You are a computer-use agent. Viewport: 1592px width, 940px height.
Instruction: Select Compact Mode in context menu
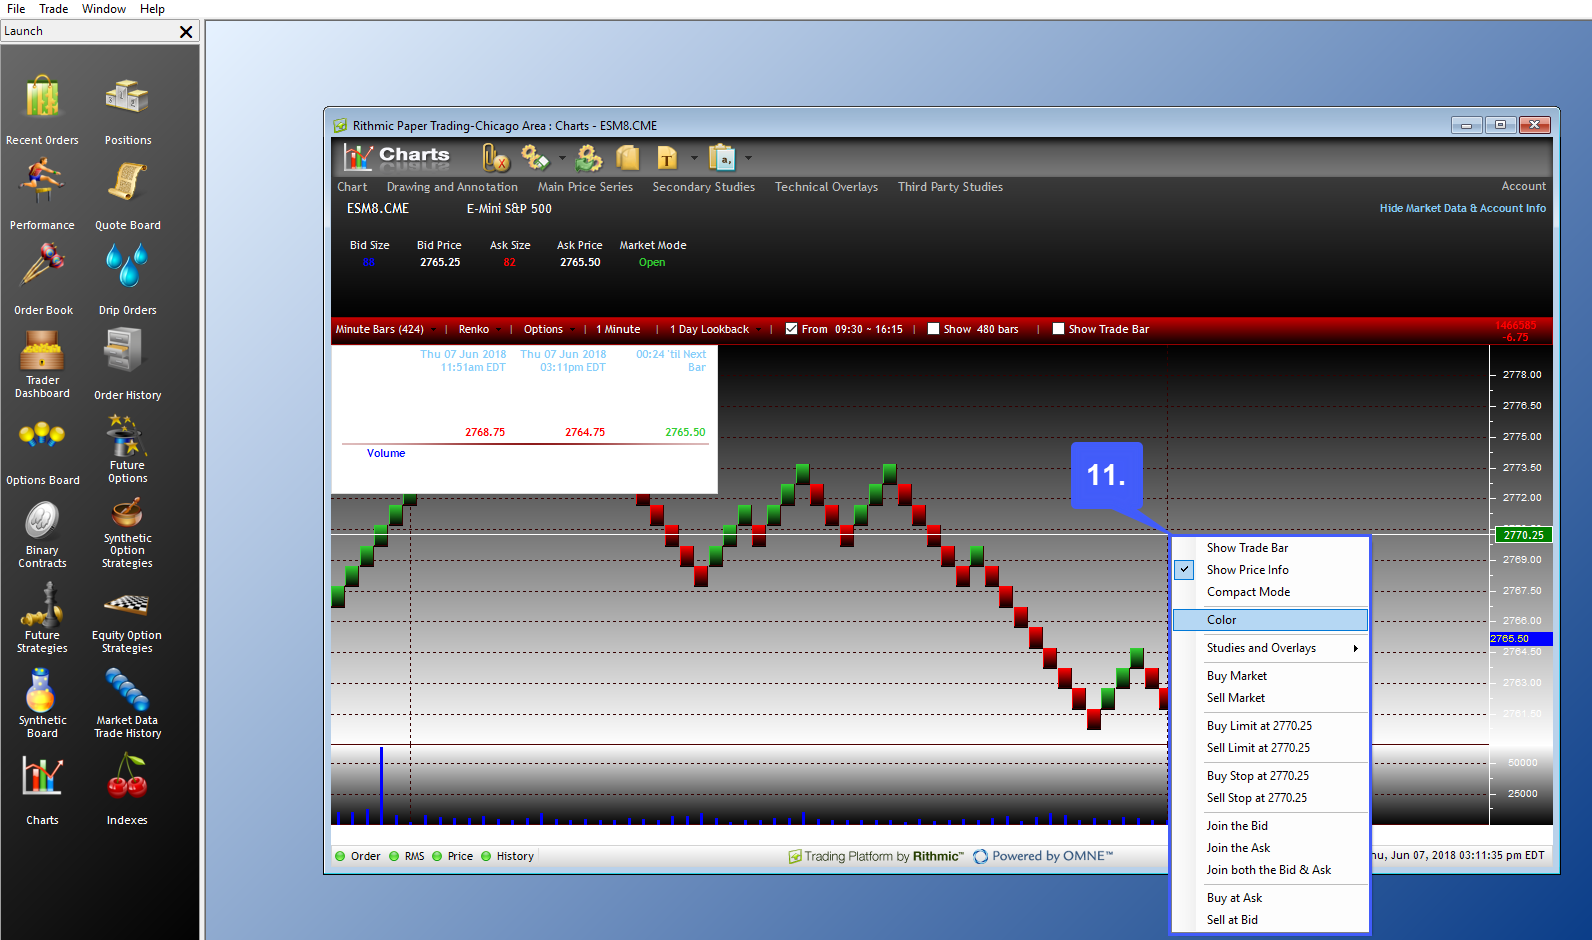click(1270, 592)
